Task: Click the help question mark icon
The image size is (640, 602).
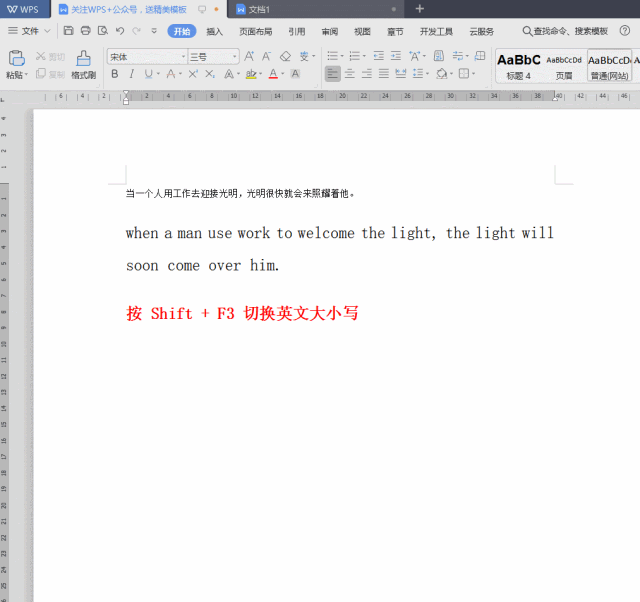Action: pos(625,30)
